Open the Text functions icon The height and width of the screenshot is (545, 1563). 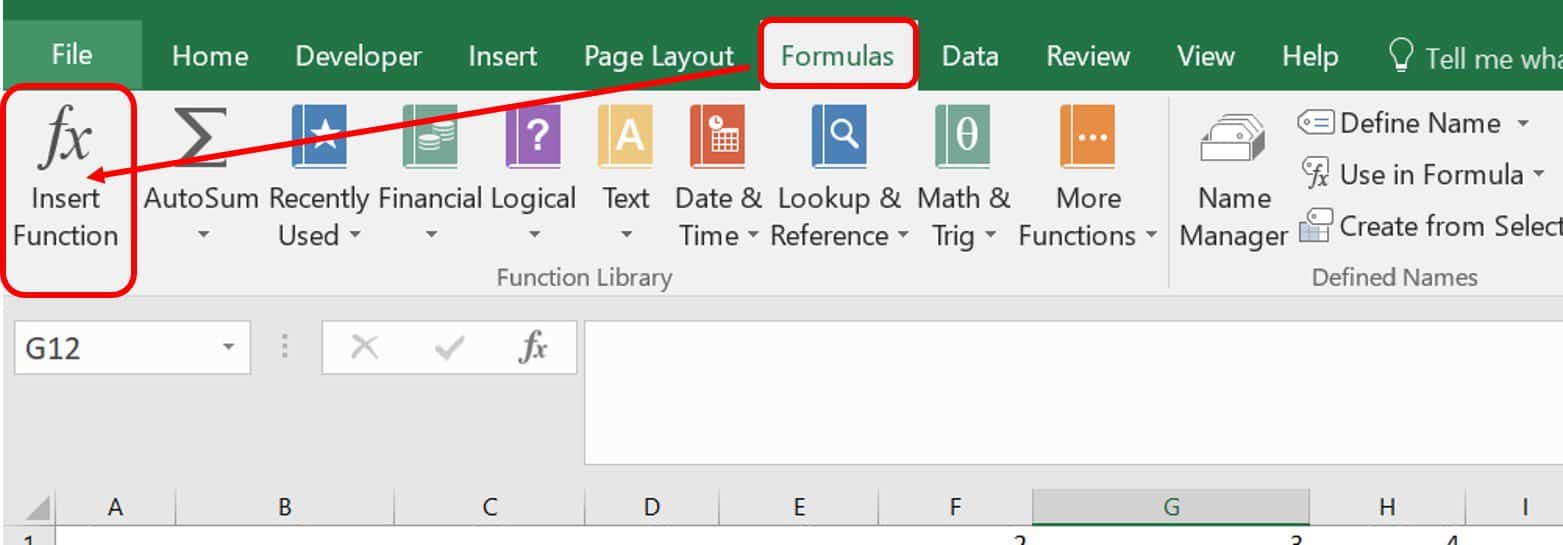[625, 136]
